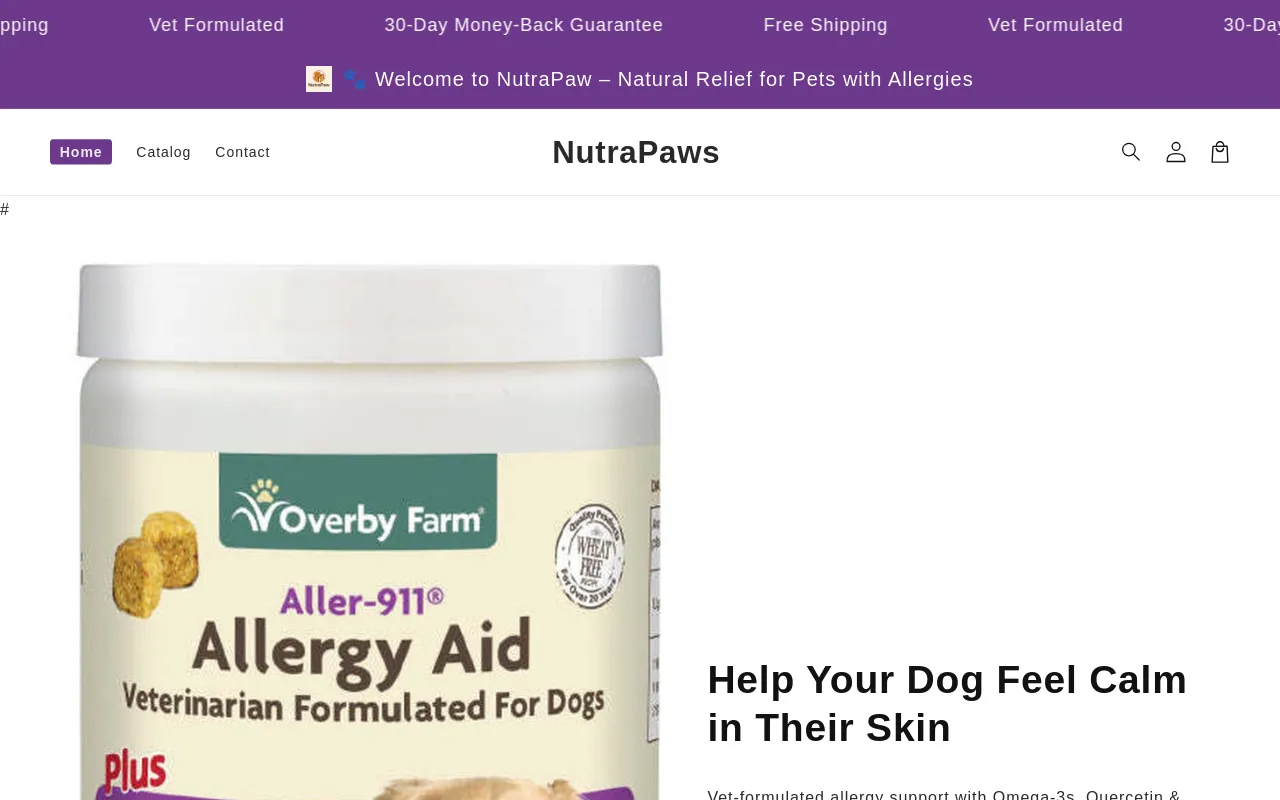Viewport: 1280px width, 800px height.
Task: Open the account login icon
Action: [x=1176, y=152]
